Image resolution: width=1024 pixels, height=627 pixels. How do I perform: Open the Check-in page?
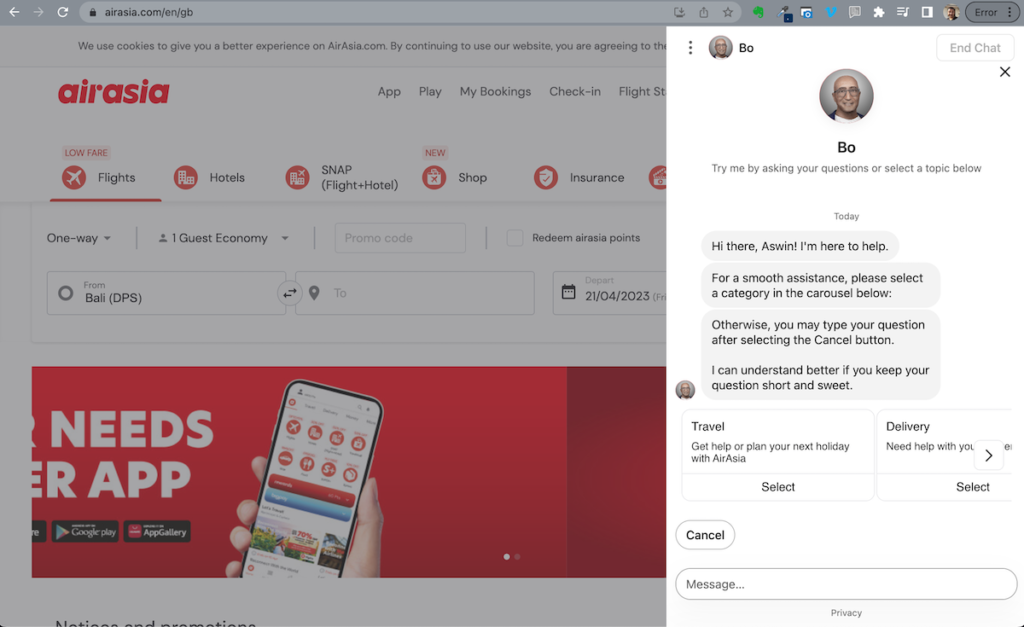[x=575, y=91]
